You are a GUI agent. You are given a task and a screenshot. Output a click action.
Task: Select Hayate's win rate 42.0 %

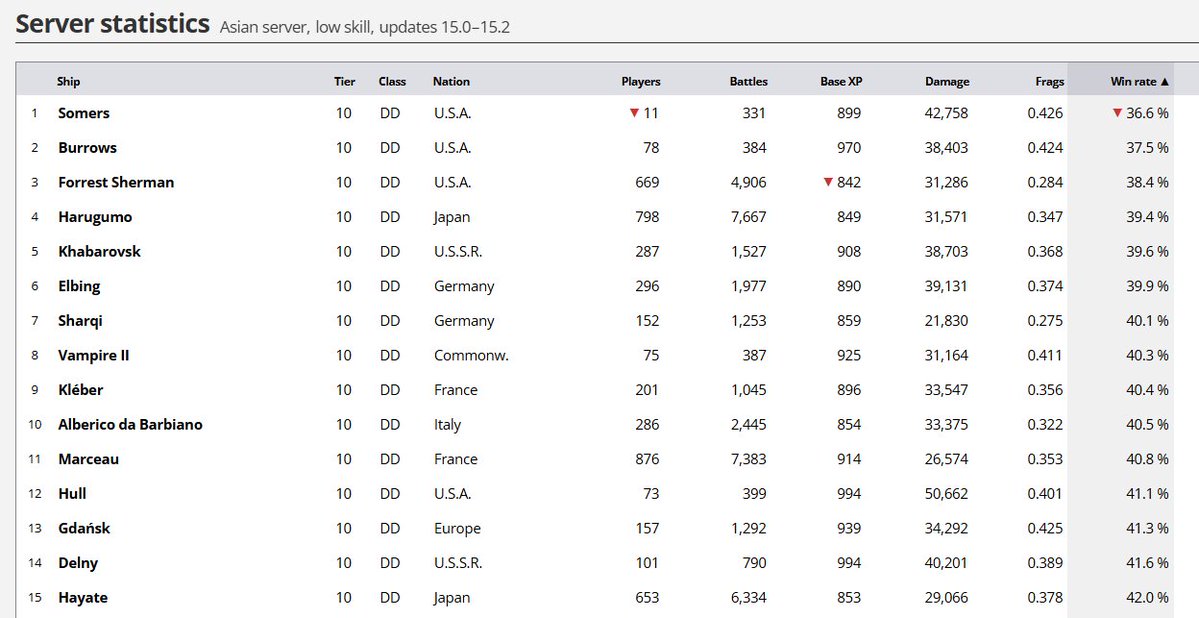tap(1147, 597)
